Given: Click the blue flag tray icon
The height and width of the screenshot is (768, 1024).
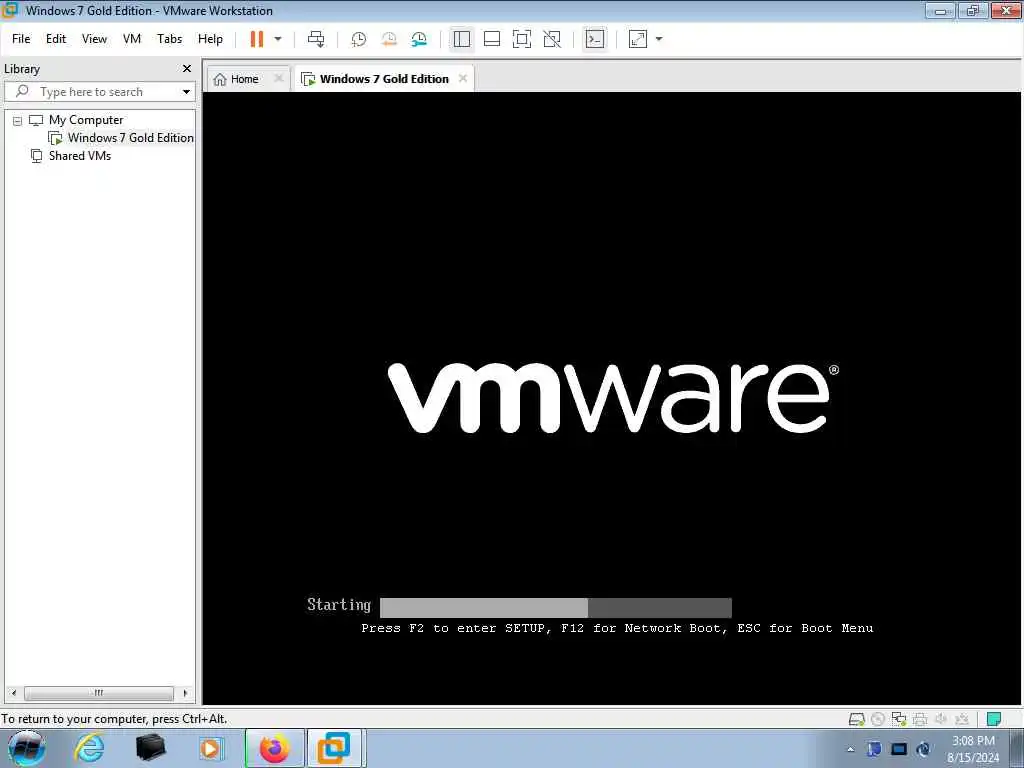Looking at the screenshot, I should (874, 749).
